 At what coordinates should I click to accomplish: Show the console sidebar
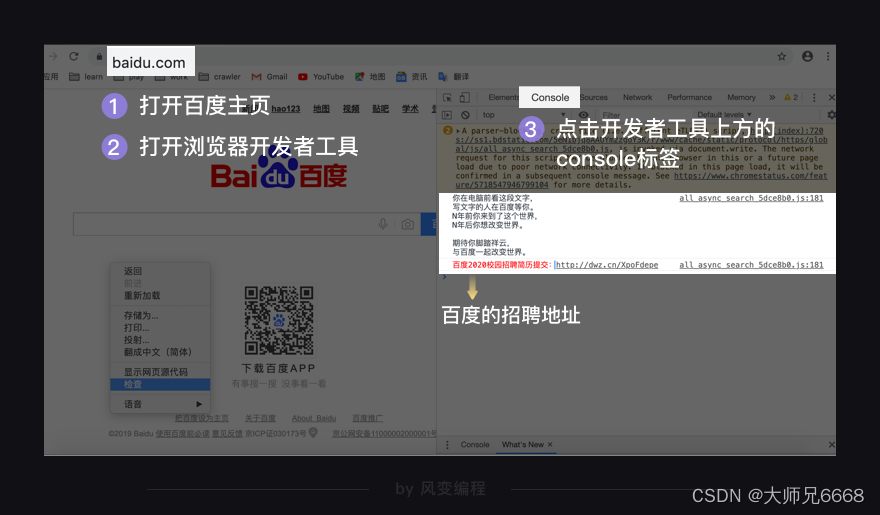447,115
